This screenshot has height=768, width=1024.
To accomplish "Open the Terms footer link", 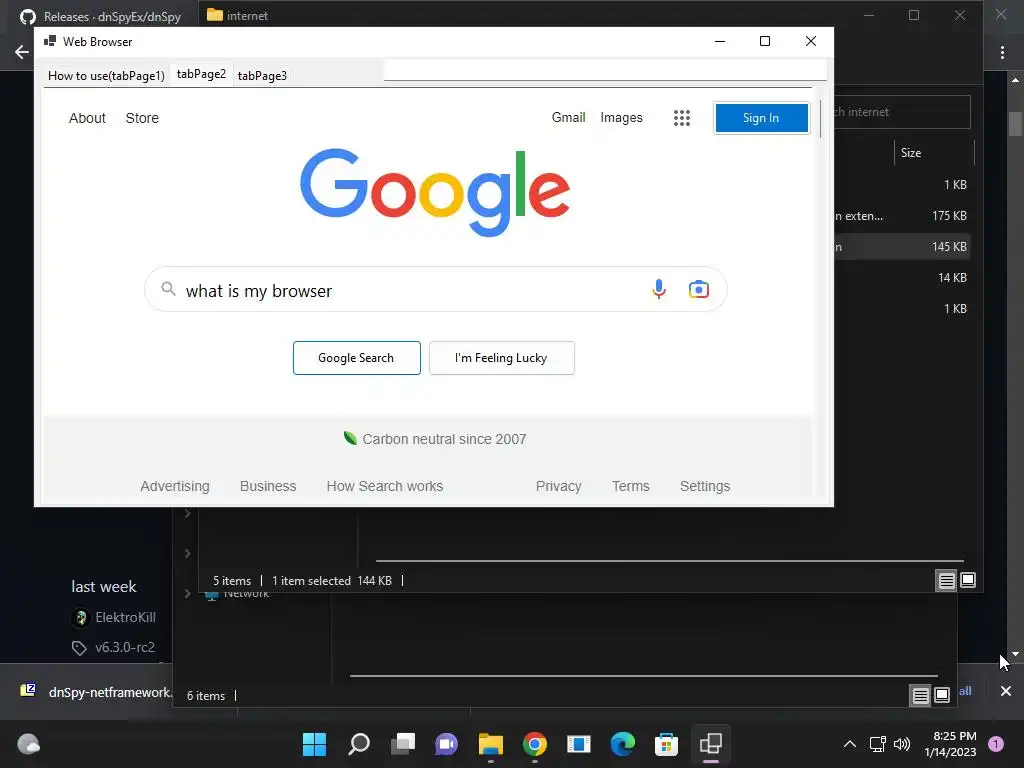I will pyautogui.click(x=630, y=486).
